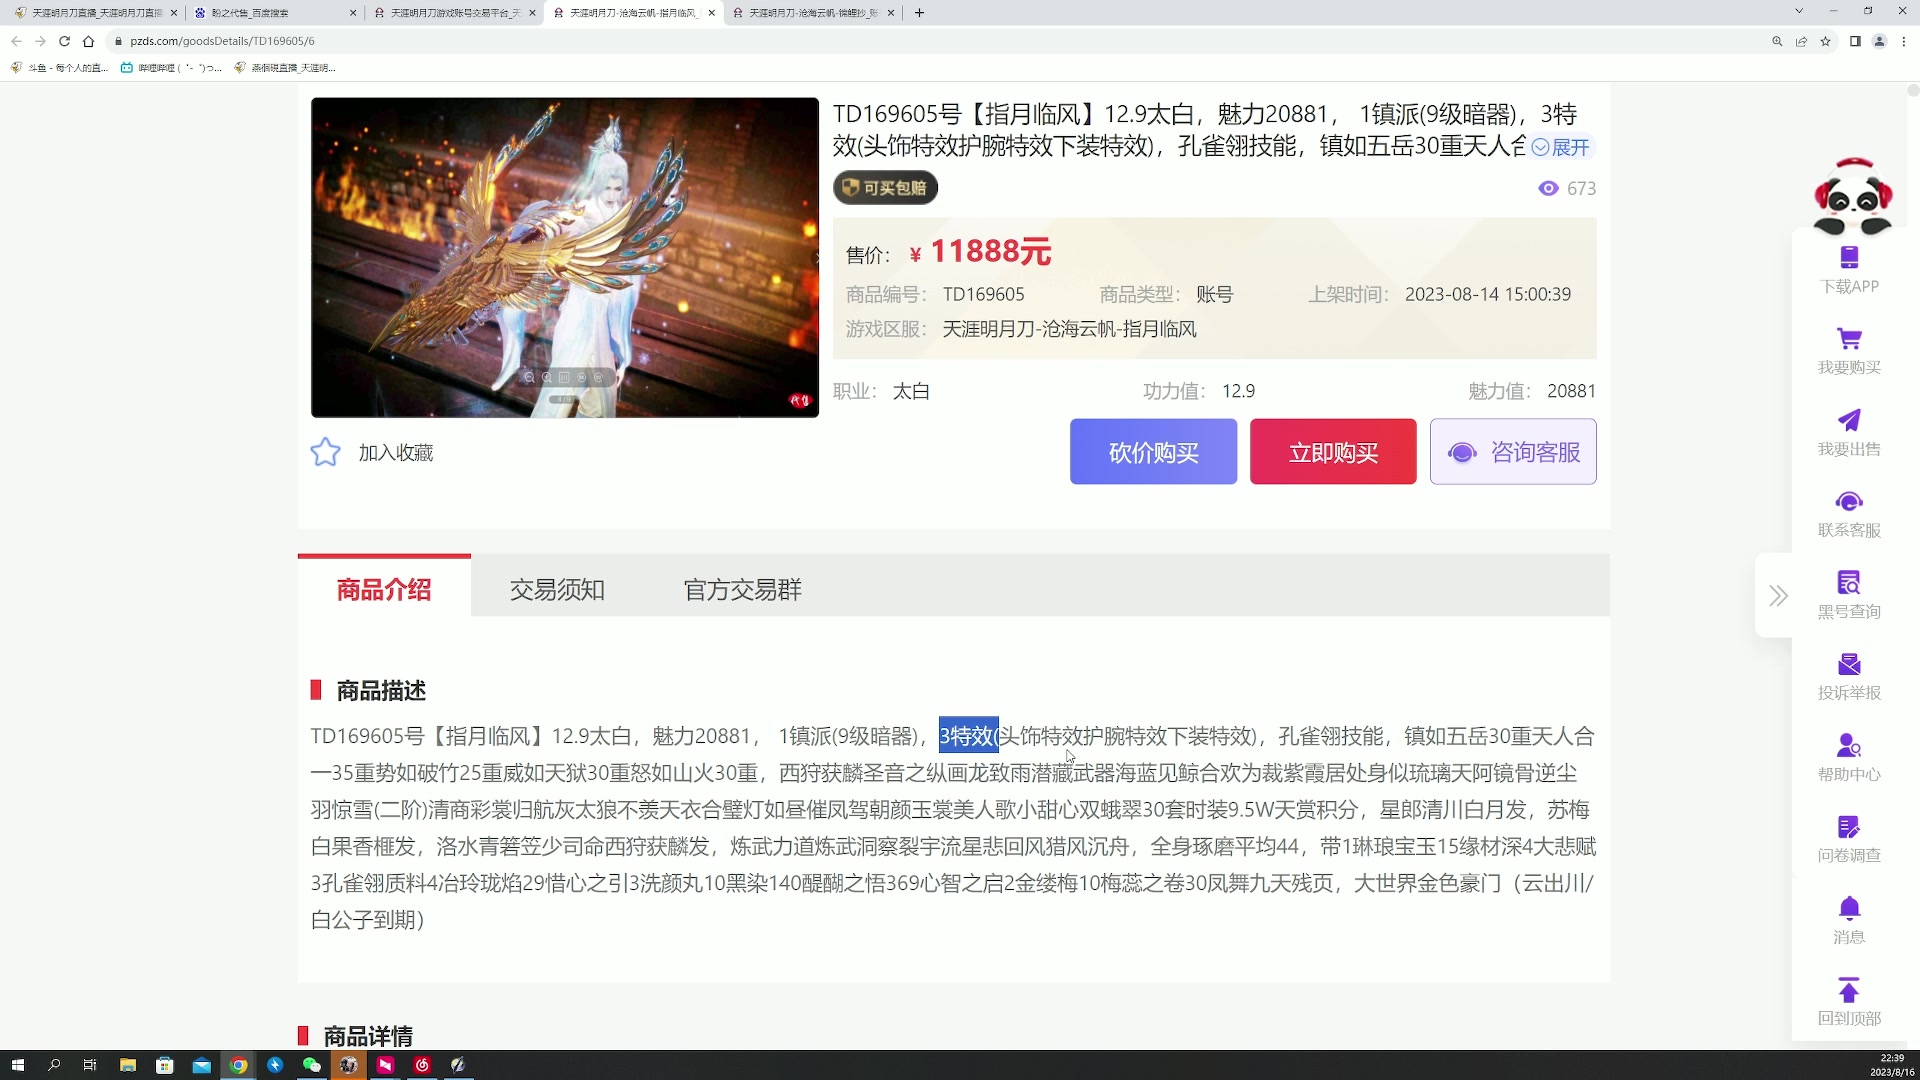
Task: Open WeChat from the taskbar
Action: coord(311,1065)
